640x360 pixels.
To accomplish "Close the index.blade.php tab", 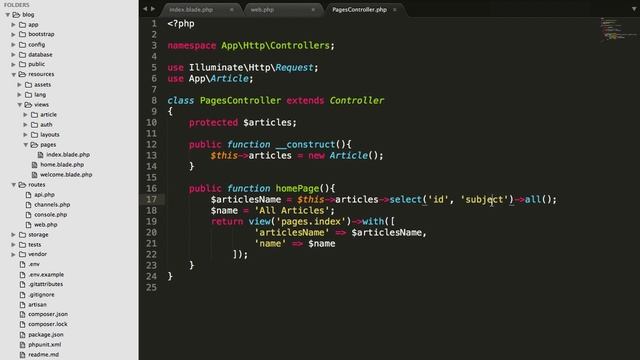I will [x=231, y=9].
